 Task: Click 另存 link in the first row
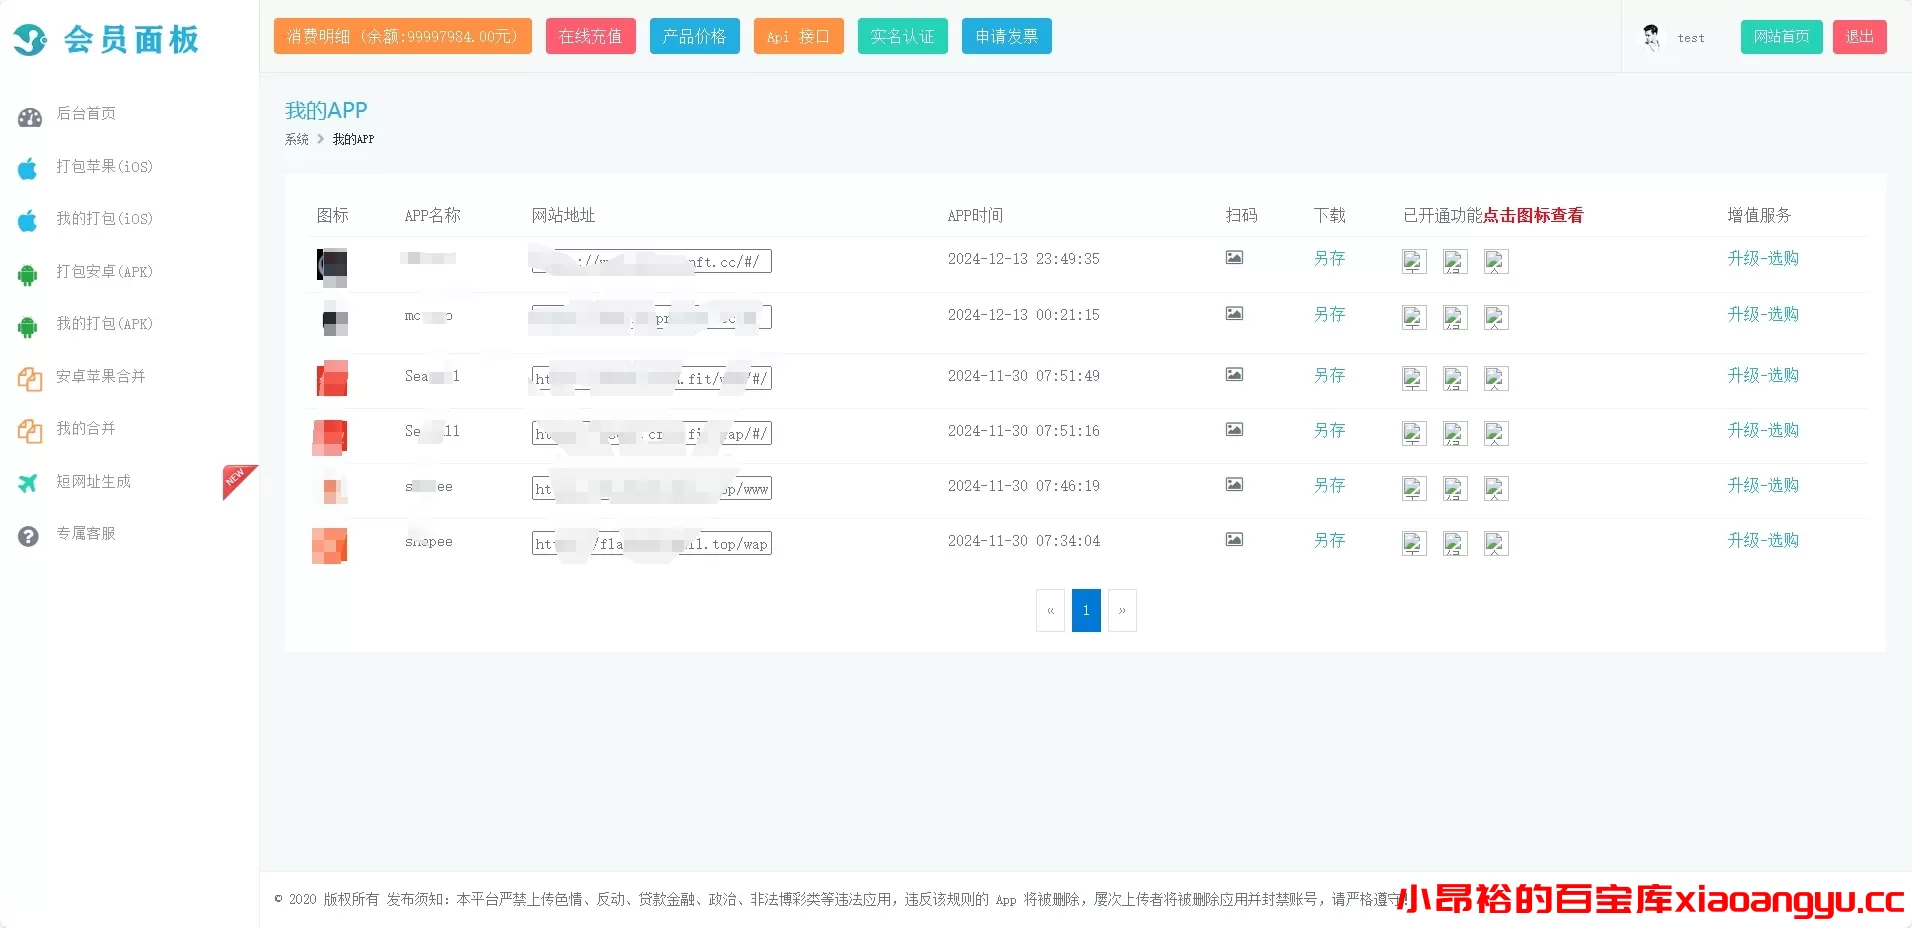tap(1329, 257)
